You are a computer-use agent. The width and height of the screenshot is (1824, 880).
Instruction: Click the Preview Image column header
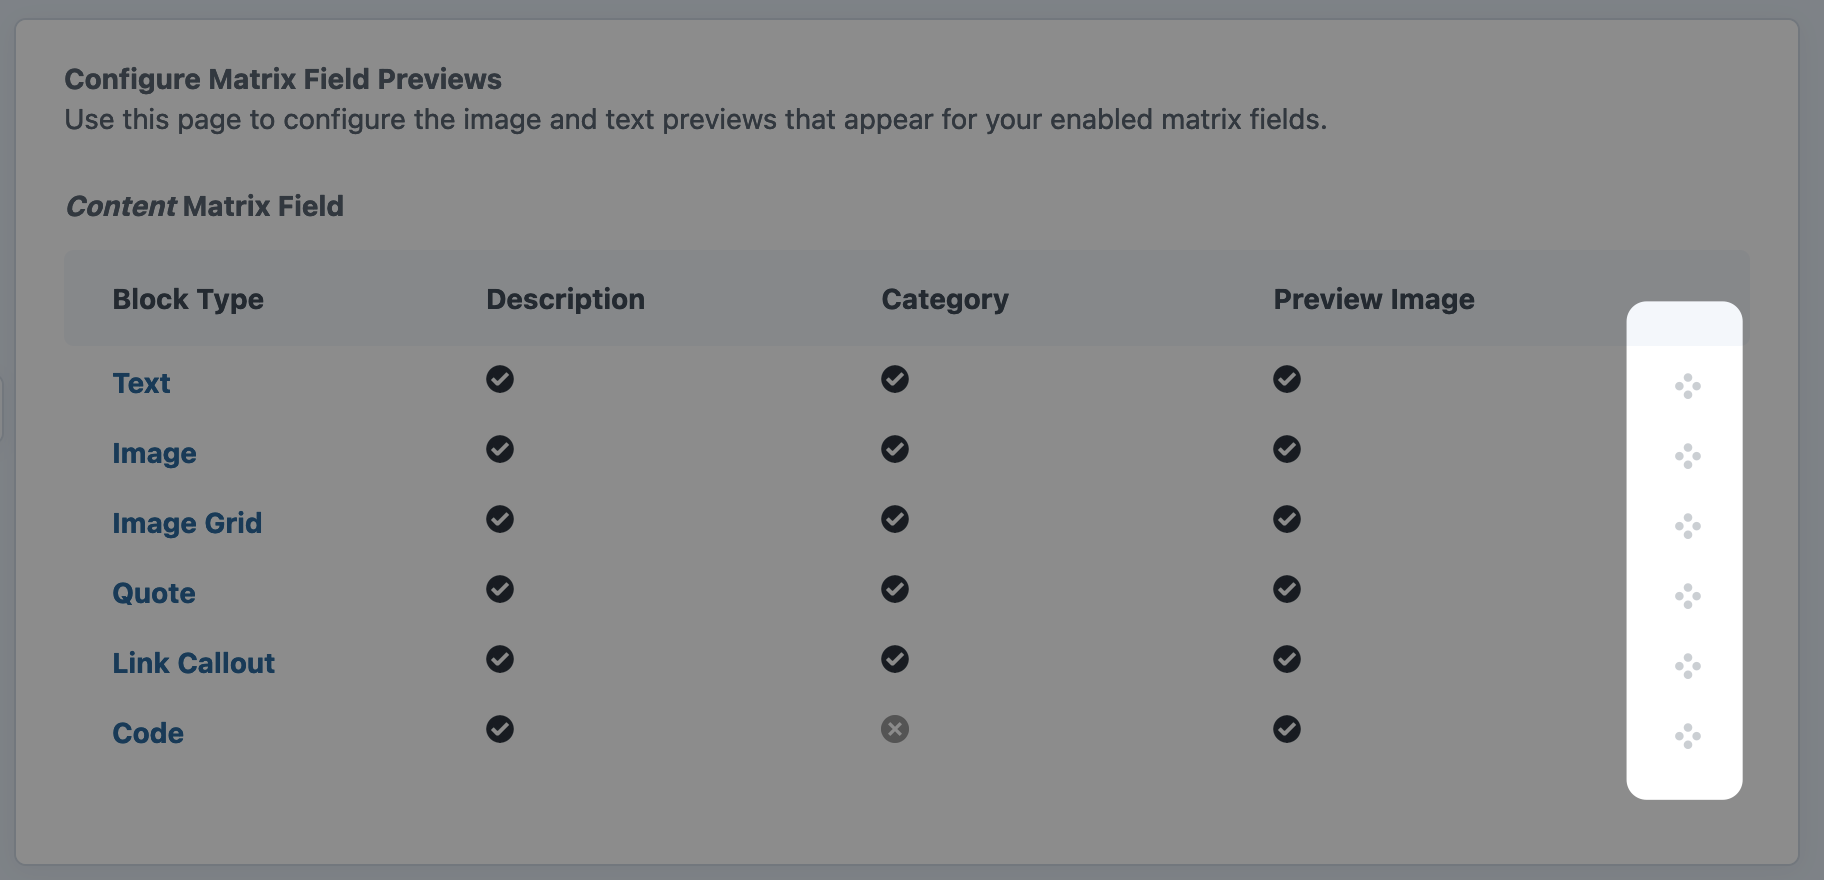(x=1374, y=300)
